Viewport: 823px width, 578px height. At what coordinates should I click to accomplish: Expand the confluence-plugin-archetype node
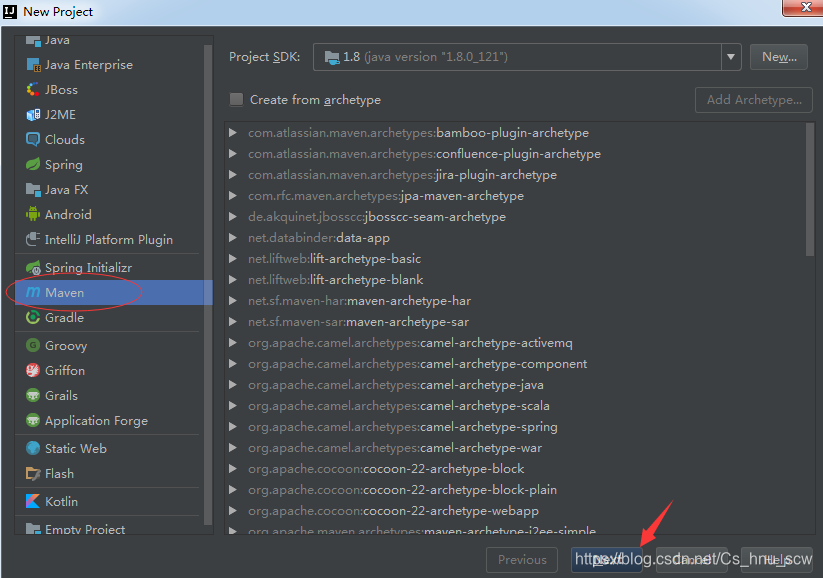pyautogui.click(x=233, y=154)
